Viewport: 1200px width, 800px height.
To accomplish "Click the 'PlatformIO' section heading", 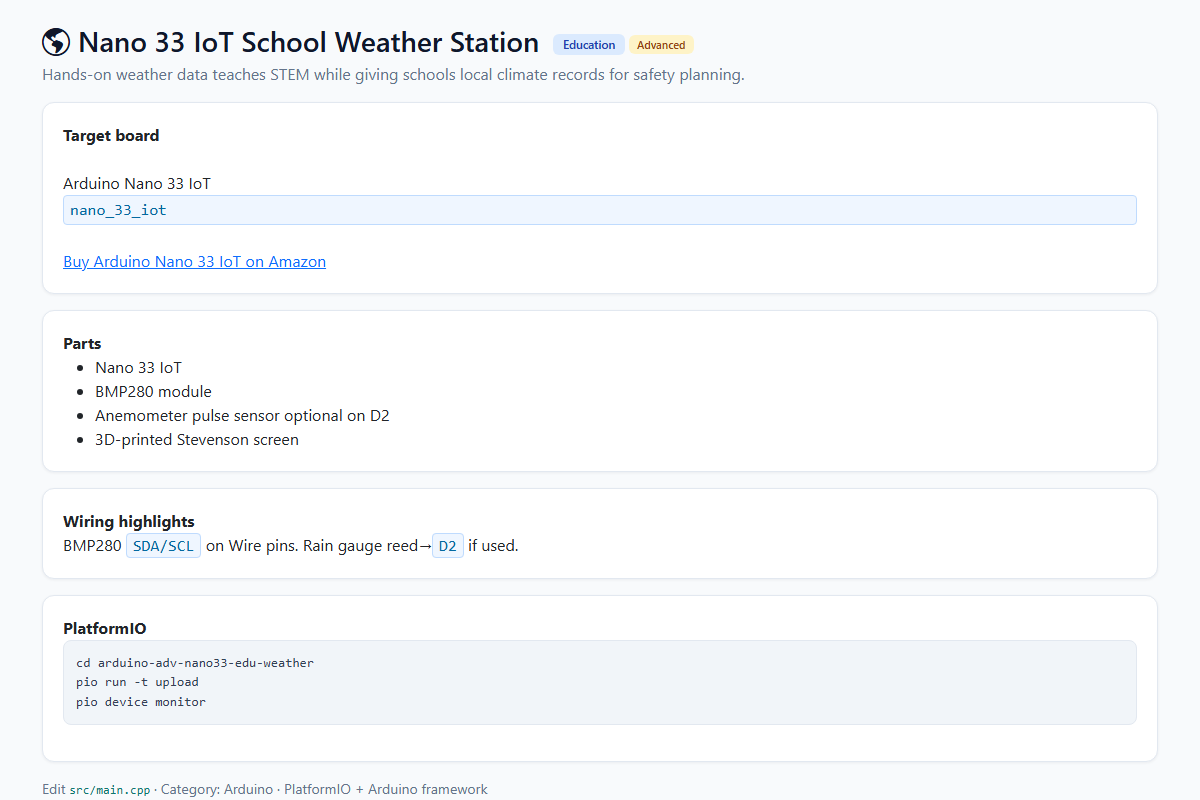I will [x=105, y=629].
